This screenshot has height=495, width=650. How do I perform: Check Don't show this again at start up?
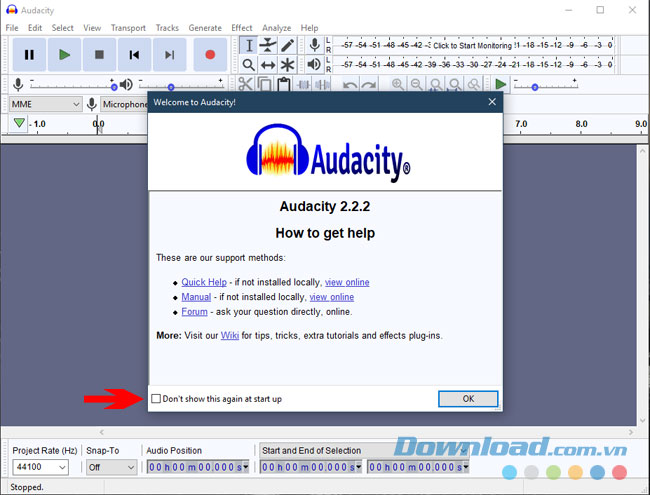tap(156, 399)
